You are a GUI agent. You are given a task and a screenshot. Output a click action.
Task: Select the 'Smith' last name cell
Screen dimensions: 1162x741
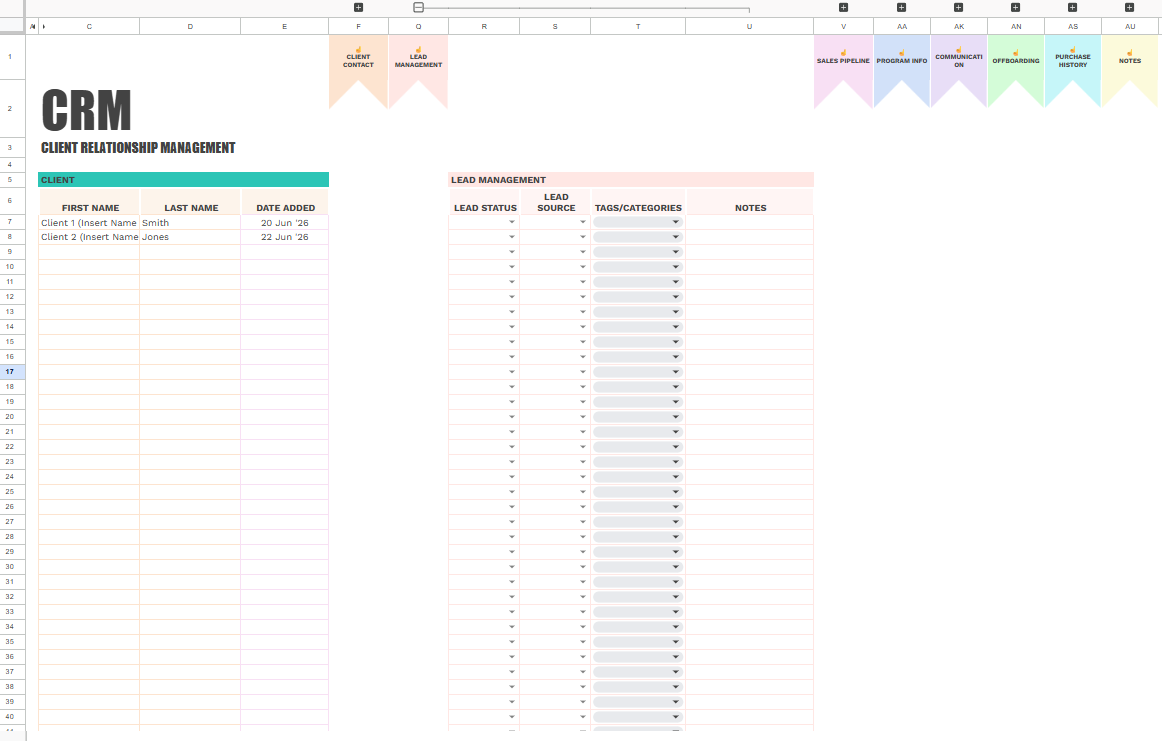pos(190,222)
